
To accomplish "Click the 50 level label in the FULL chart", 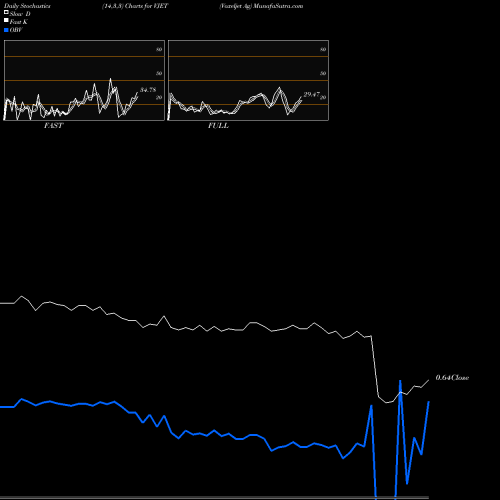I will click(x=323, y=73).
